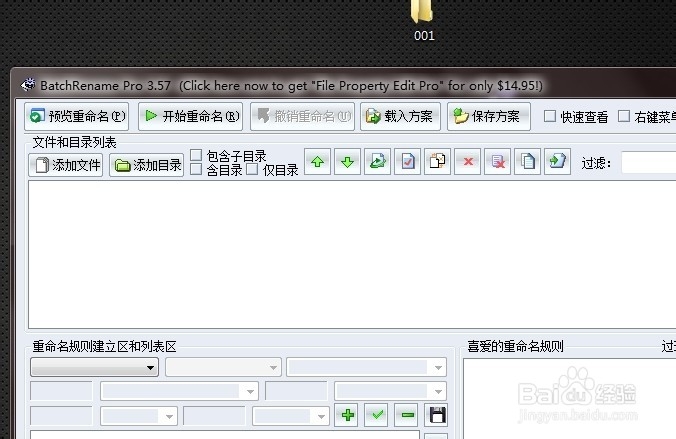This screenshot has height=439, width=676.
Task: Toggle the 包含子目录 checkbox
Action: tap(196, 155)
